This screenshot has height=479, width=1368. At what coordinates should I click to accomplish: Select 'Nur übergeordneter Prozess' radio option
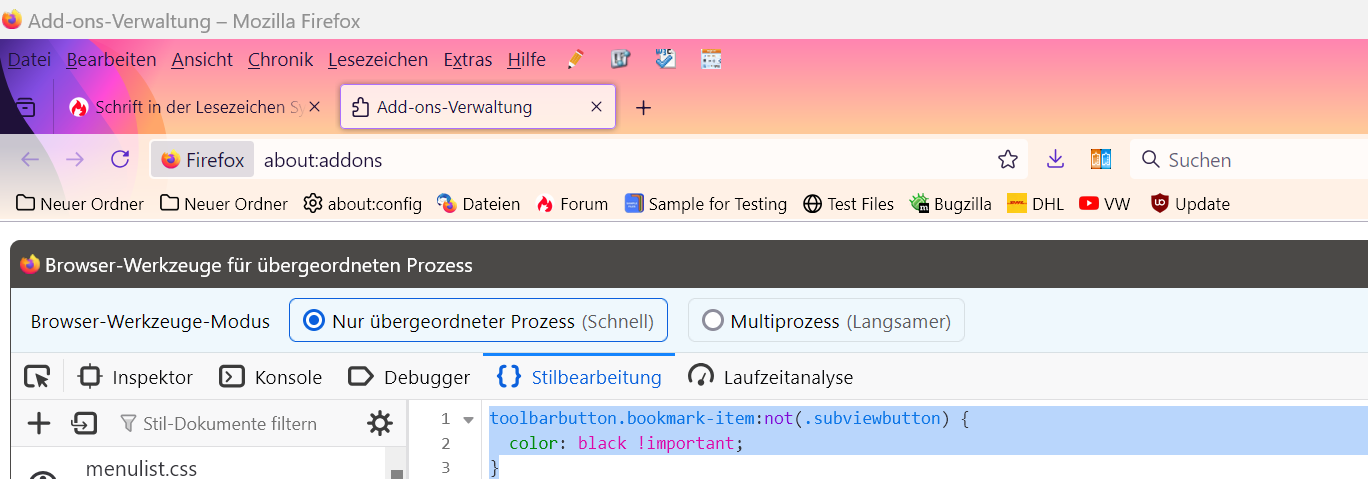[x=314, y=321]
